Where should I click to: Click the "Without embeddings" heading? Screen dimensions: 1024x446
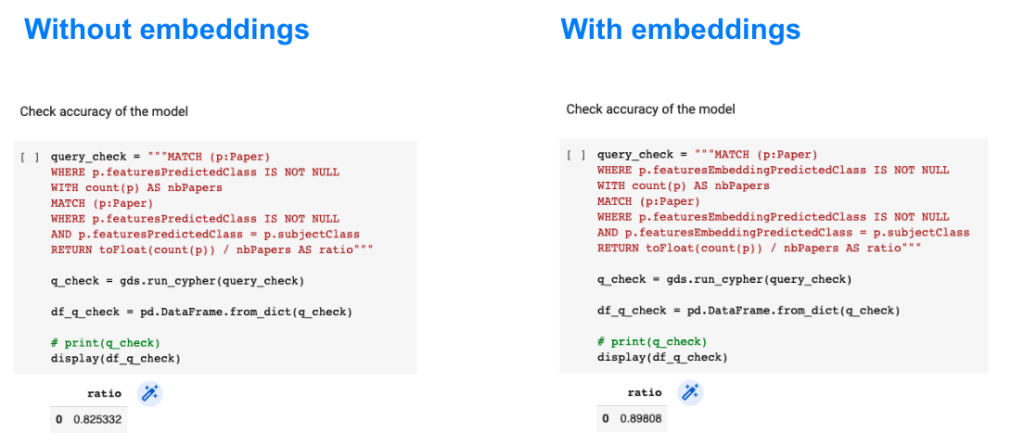pos(167,29)
